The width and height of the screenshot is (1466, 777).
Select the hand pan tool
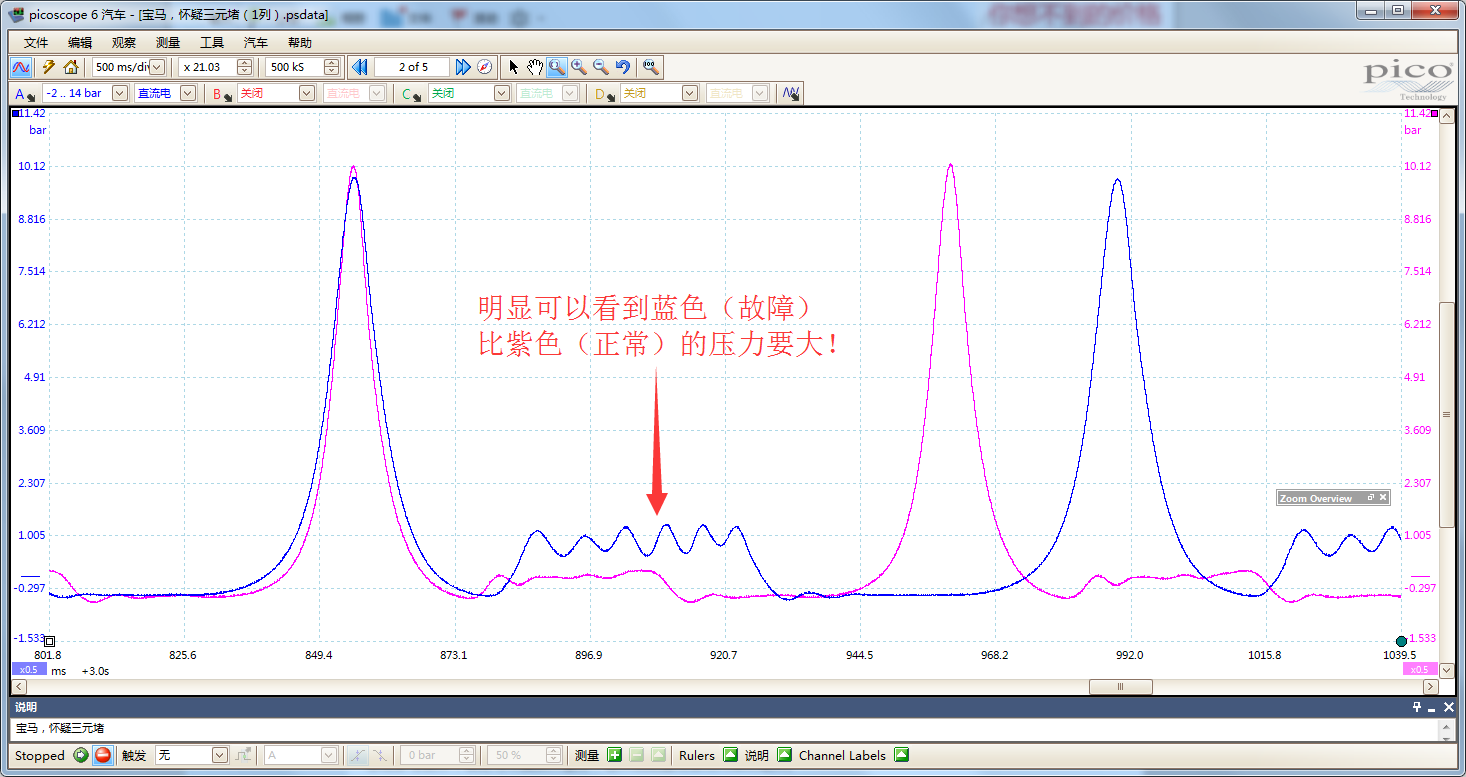click(x=535, y=67)
